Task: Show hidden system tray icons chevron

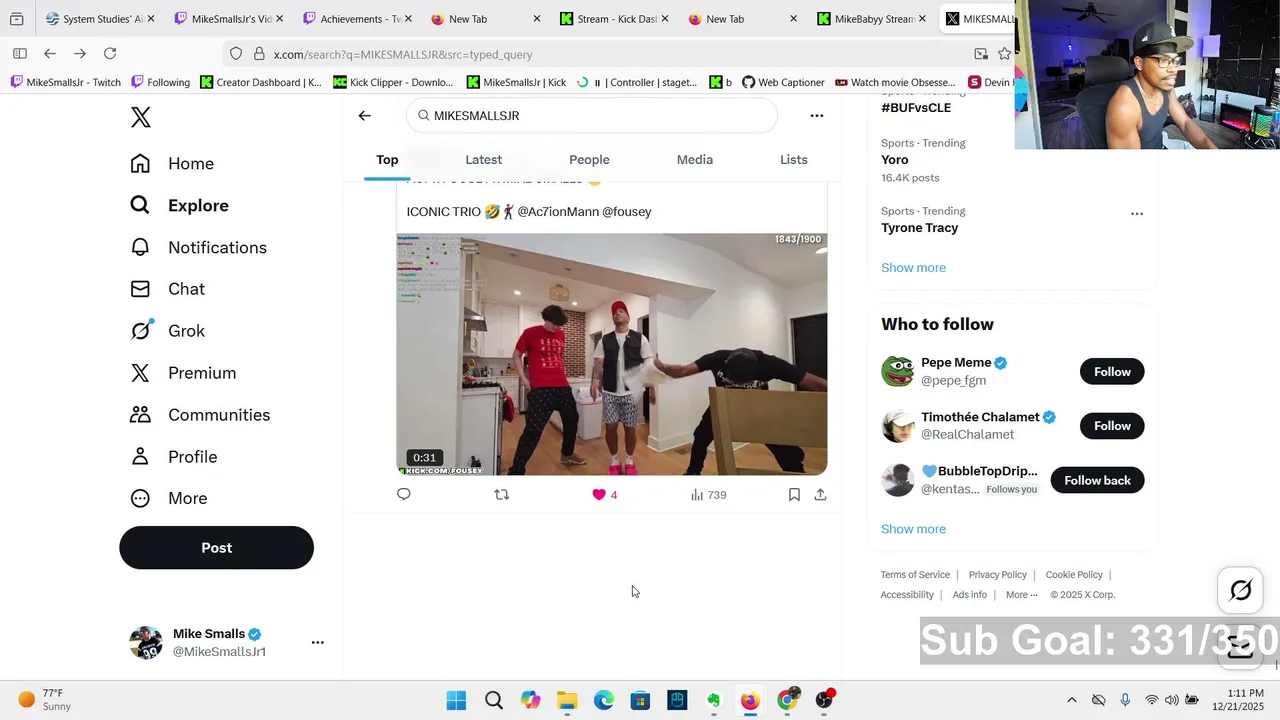Action: (1072, 700)
